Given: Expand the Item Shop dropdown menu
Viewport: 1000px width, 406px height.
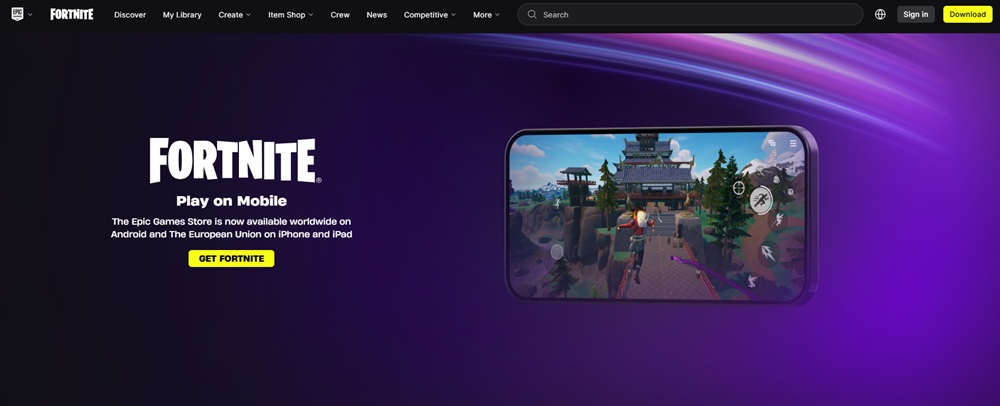Looking at the screenshot, I should point(291,15).
